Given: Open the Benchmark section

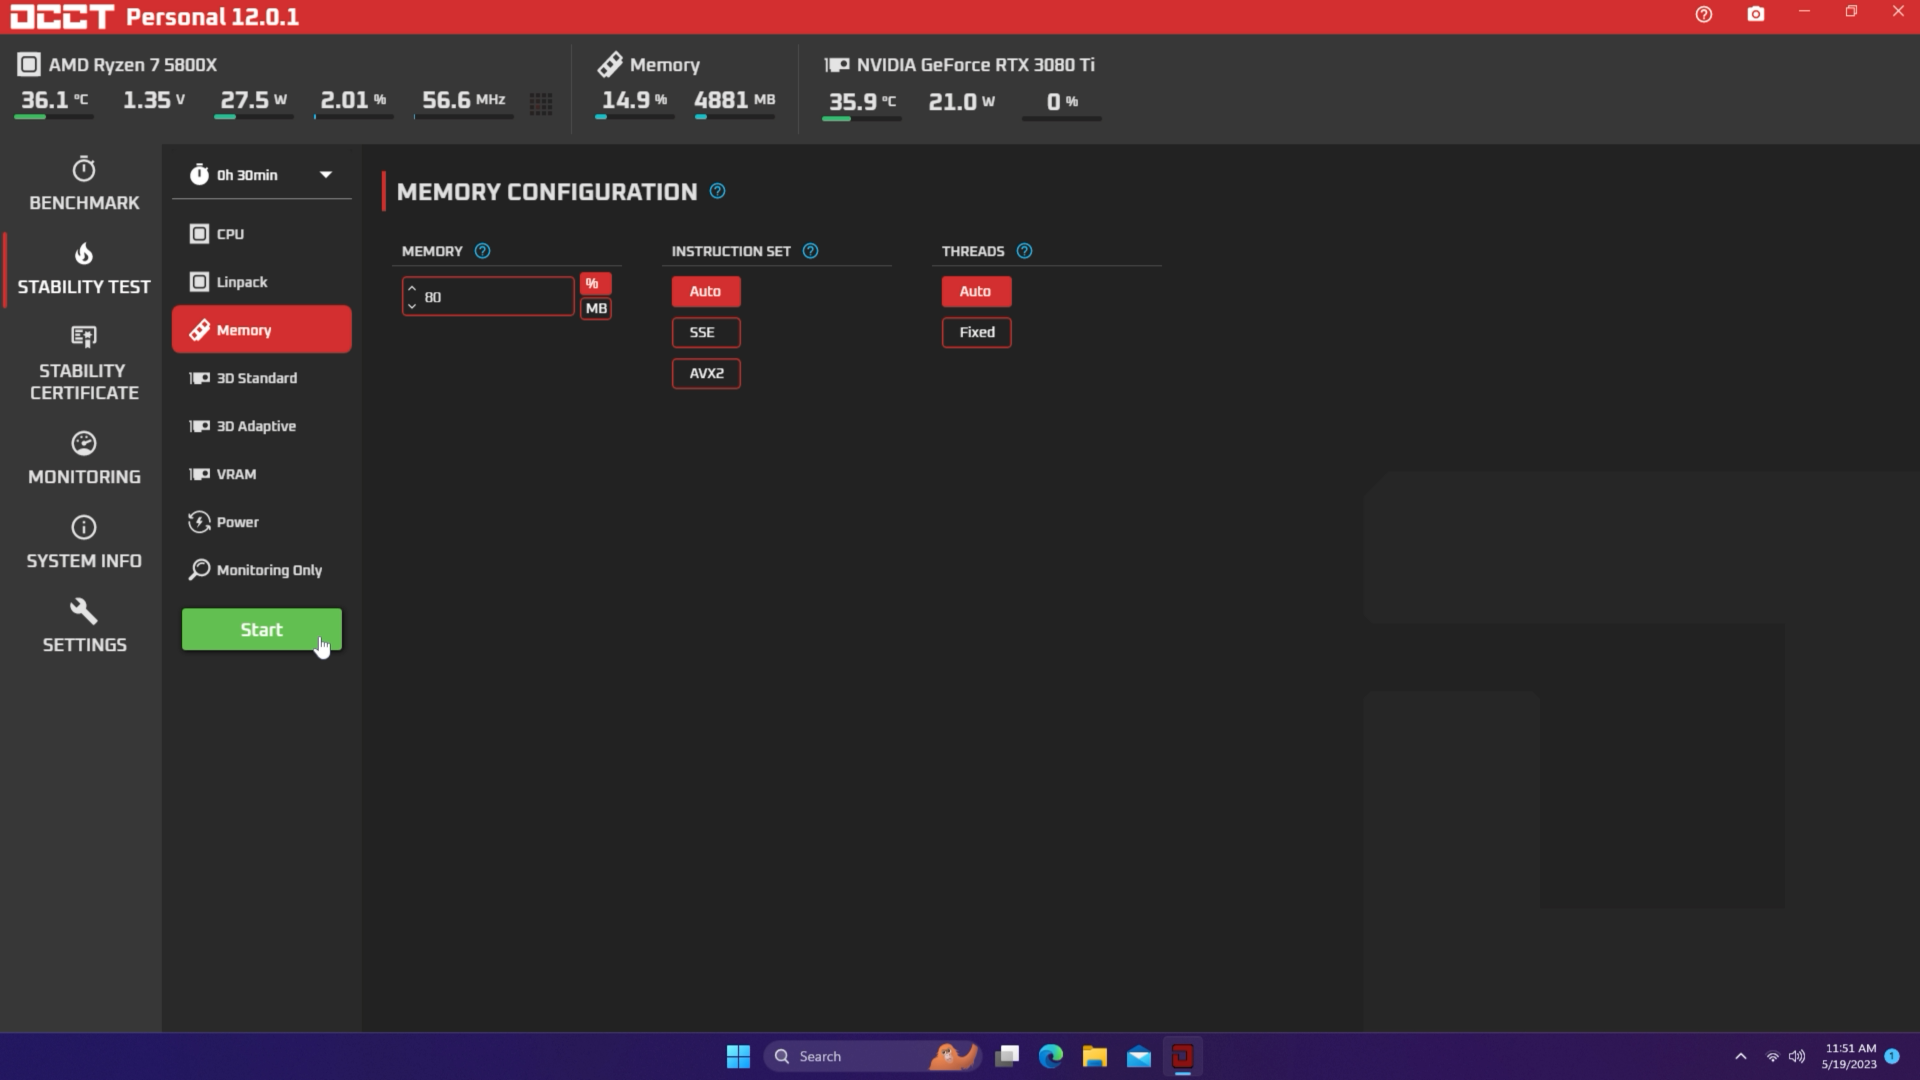Looking at the screenshot, I should pos(83,184).
